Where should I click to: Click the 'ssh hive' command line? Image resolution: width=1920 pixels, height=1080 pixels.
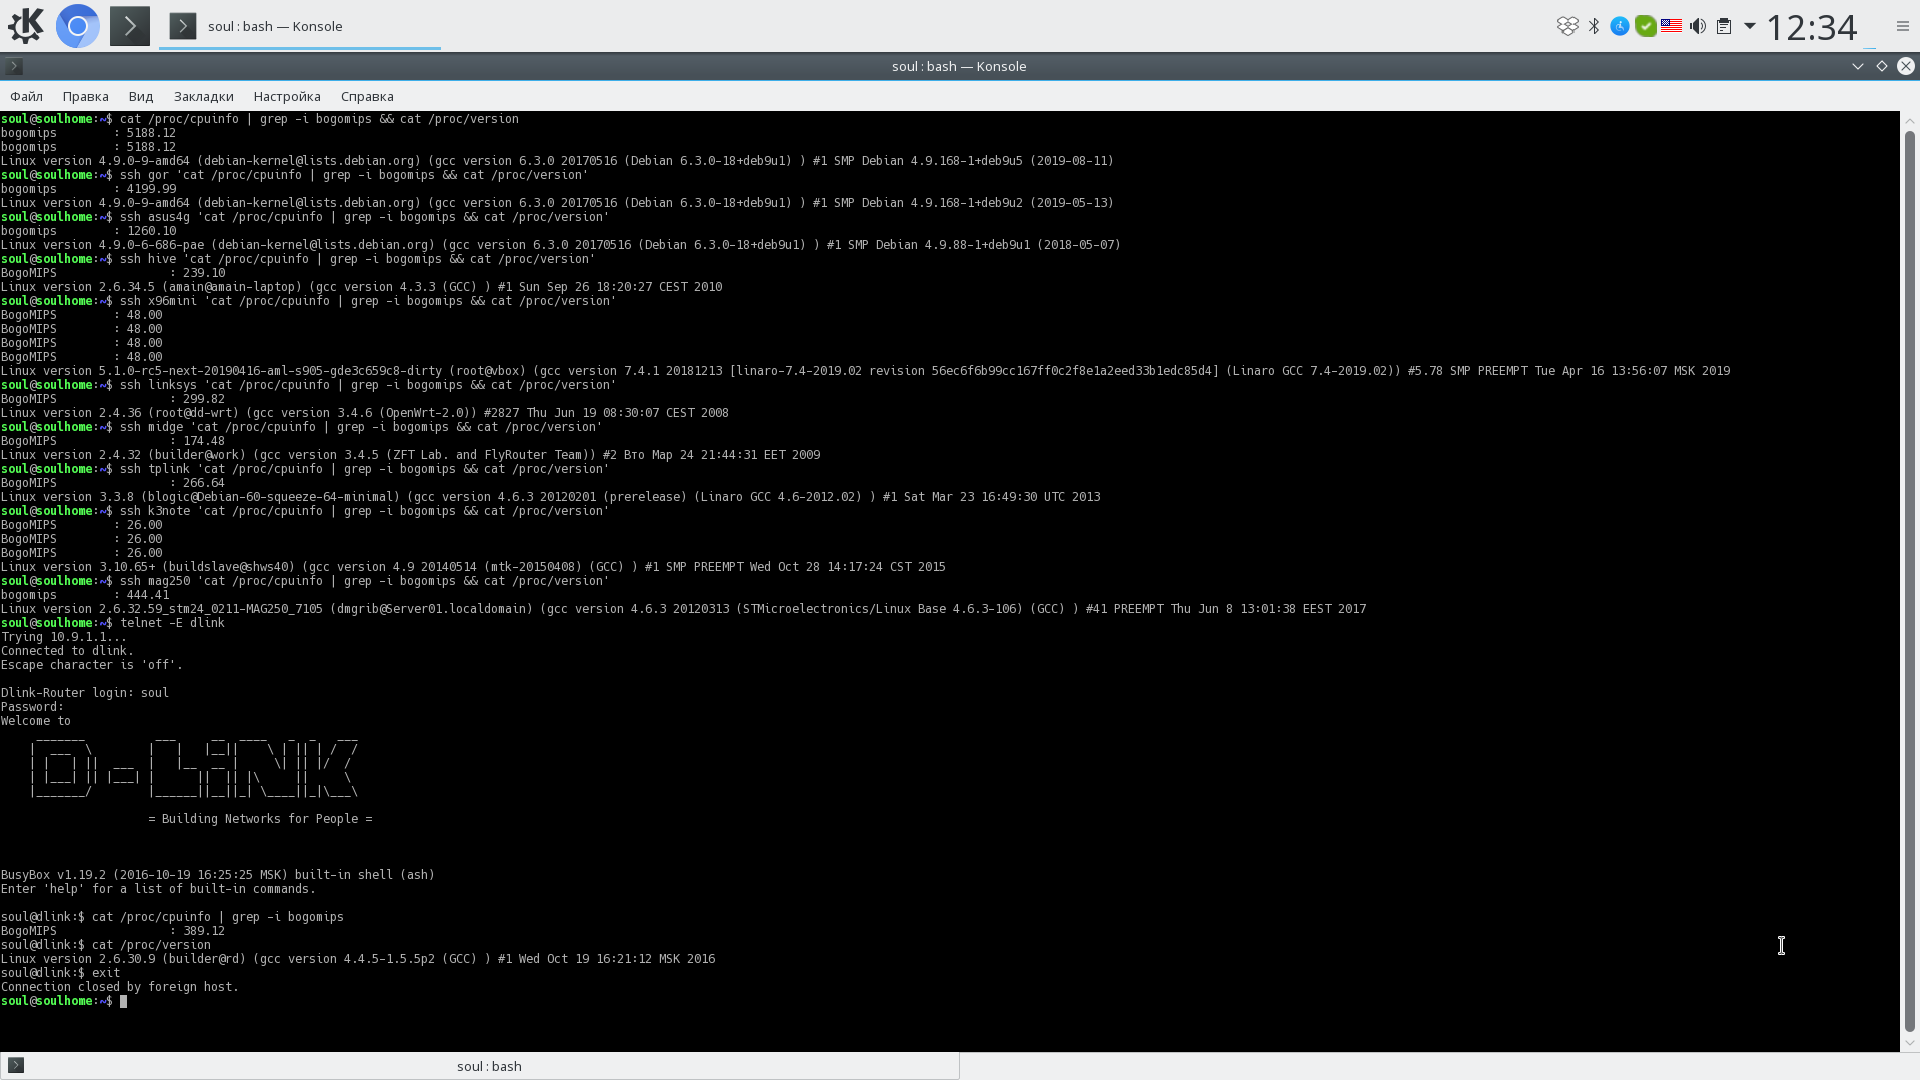(298, 259)
